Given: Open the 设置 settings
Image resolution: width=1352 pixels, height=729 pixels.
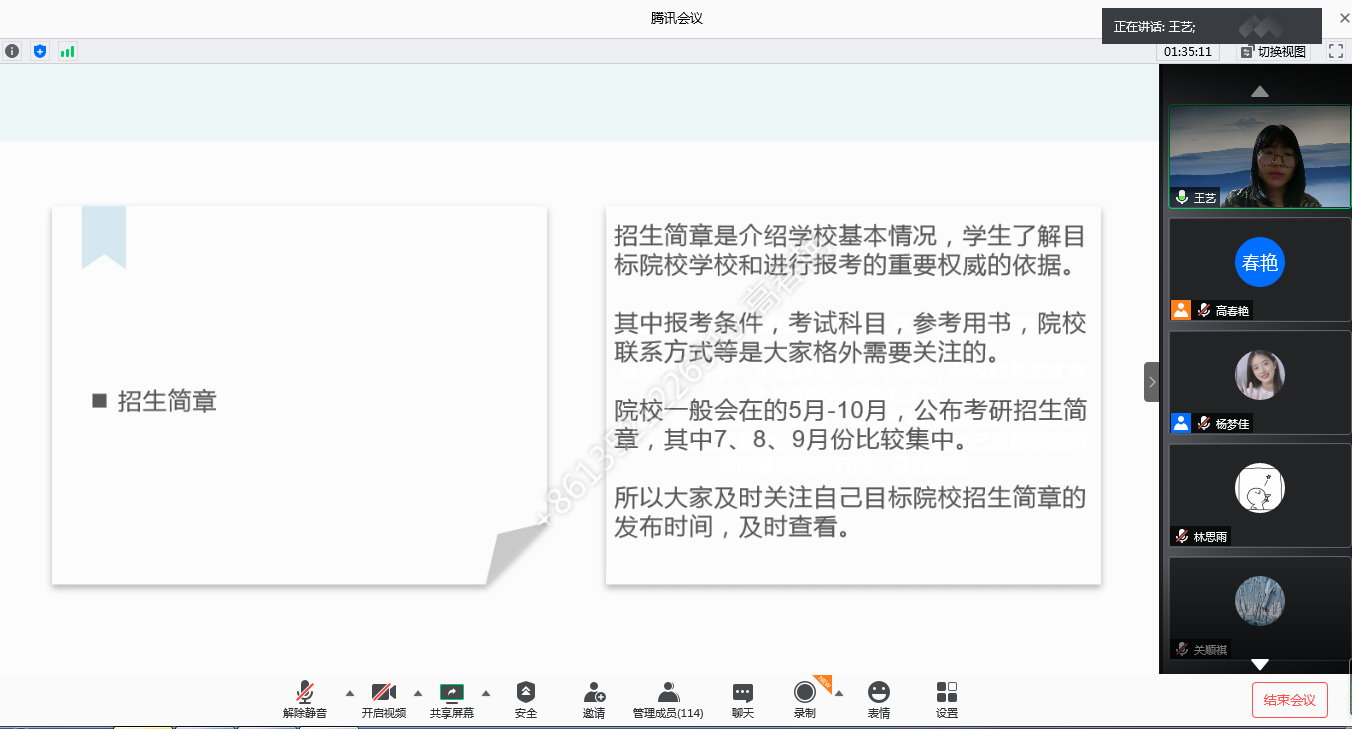Looking at the screenshot, I should coord(947,699).
